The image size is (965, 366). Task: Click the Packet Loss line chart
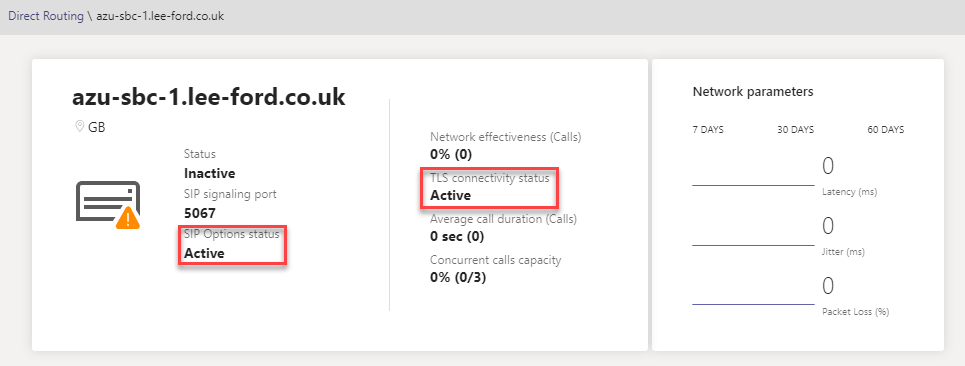click(x=753, y=304)
